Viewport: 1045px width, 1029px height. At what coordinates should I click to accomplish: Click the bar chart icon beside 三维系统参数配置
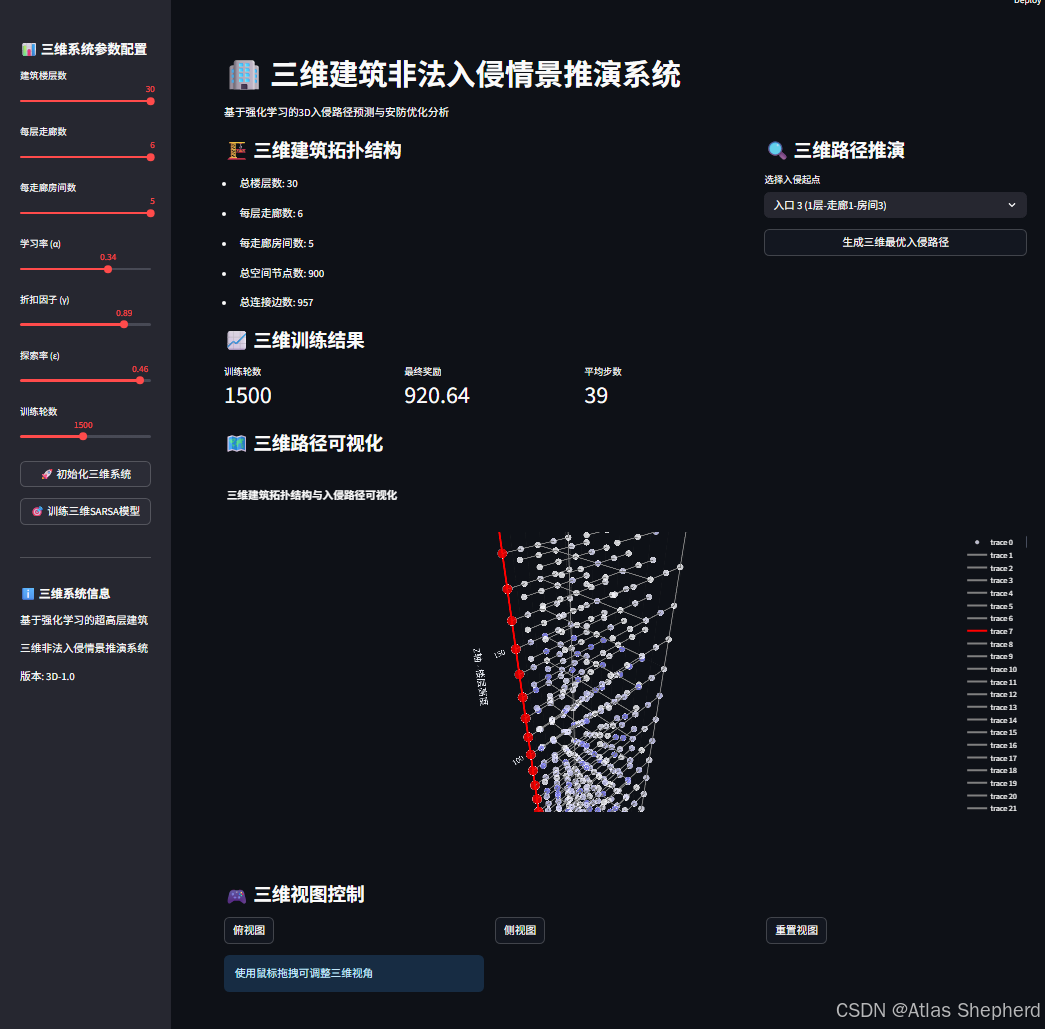point(29,49)
